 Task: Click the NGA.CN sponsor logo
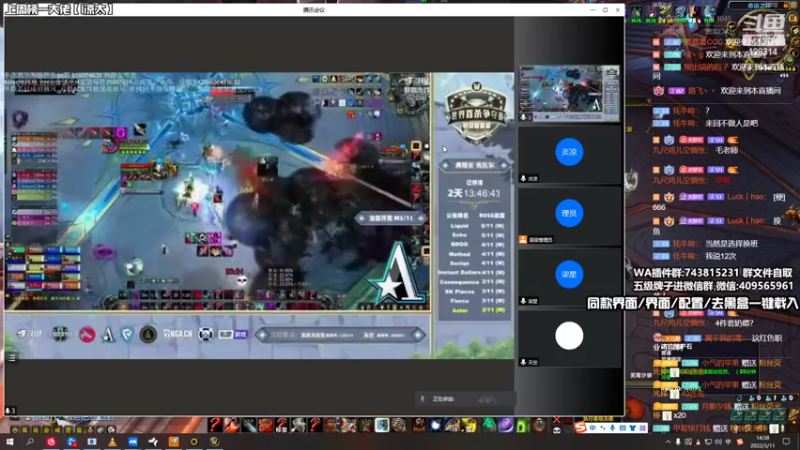(178, 334)
